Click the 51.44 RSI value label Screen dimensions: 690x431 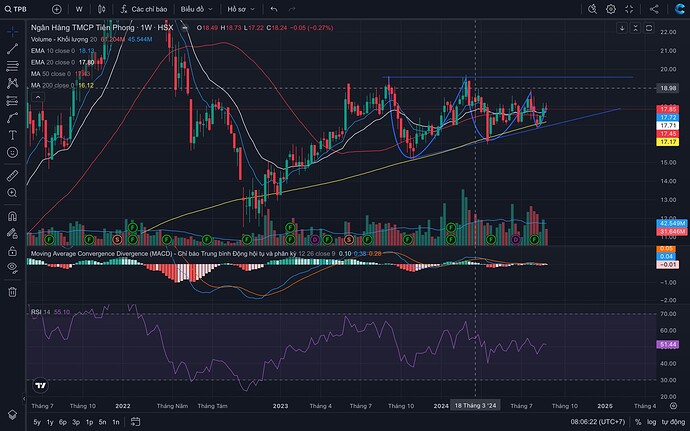(668, 344)
